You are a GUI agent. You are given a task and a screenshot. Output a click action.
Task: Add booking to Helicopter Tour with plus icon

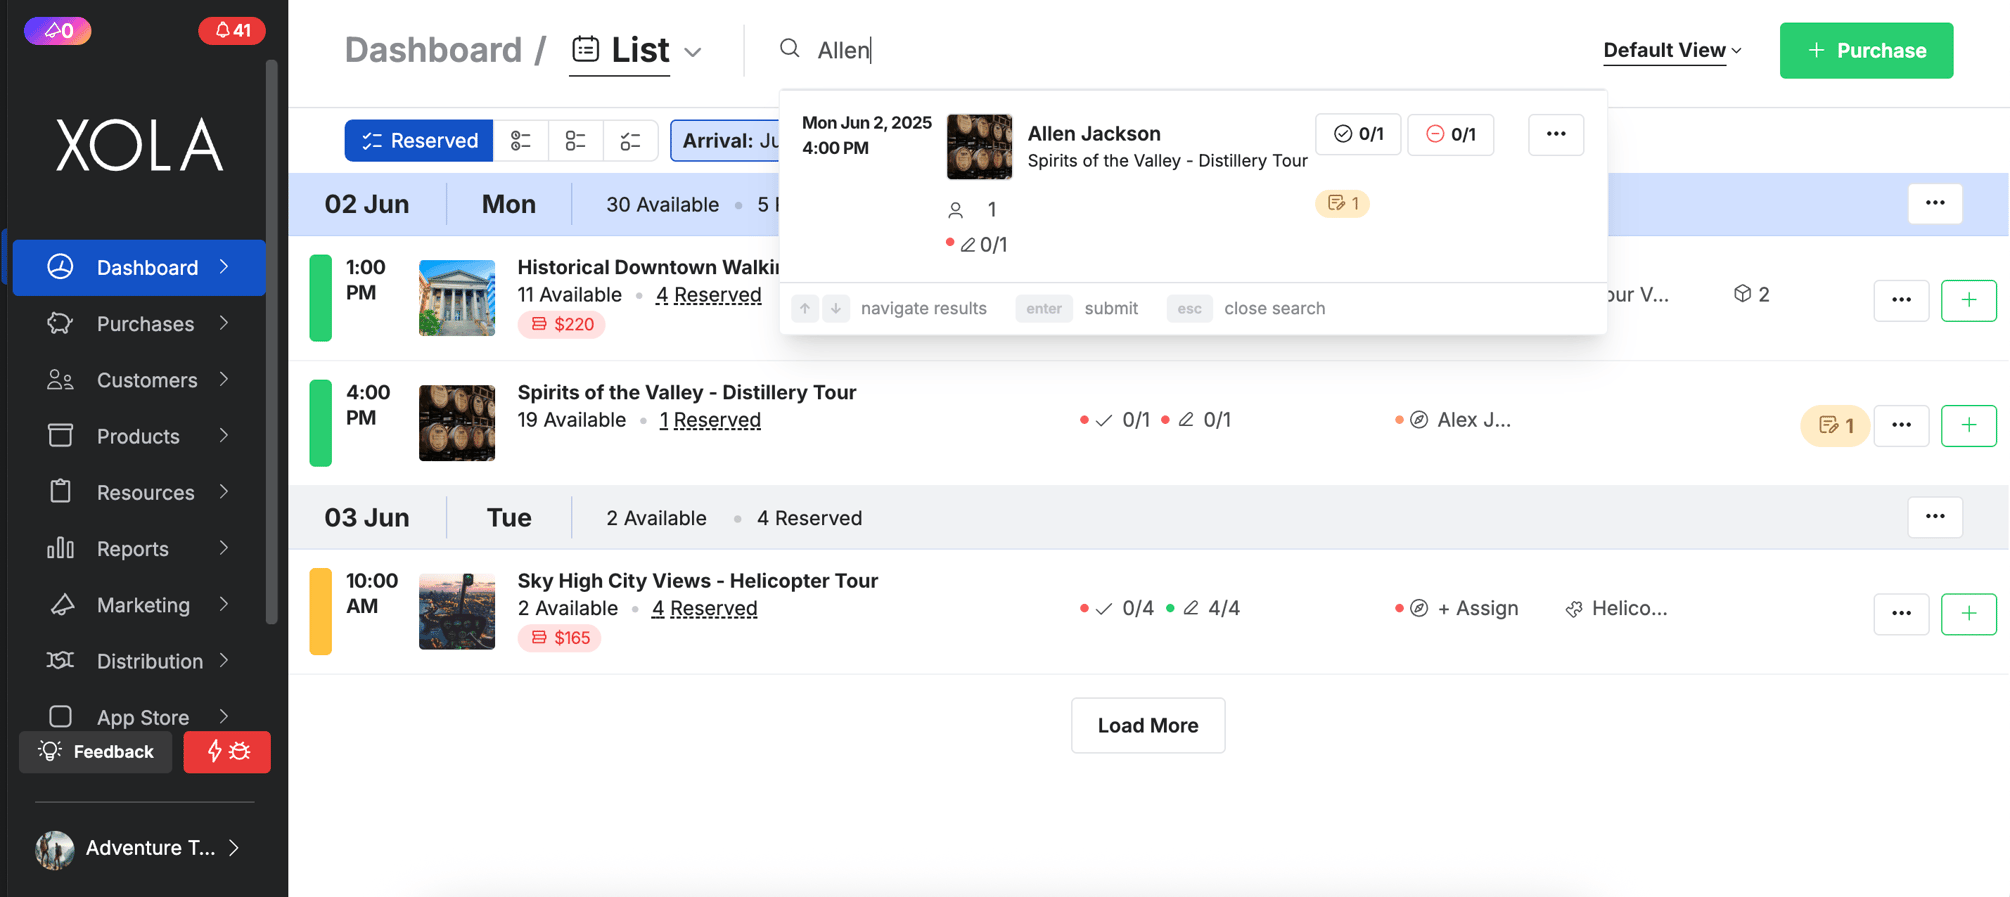pos(1968,613)
